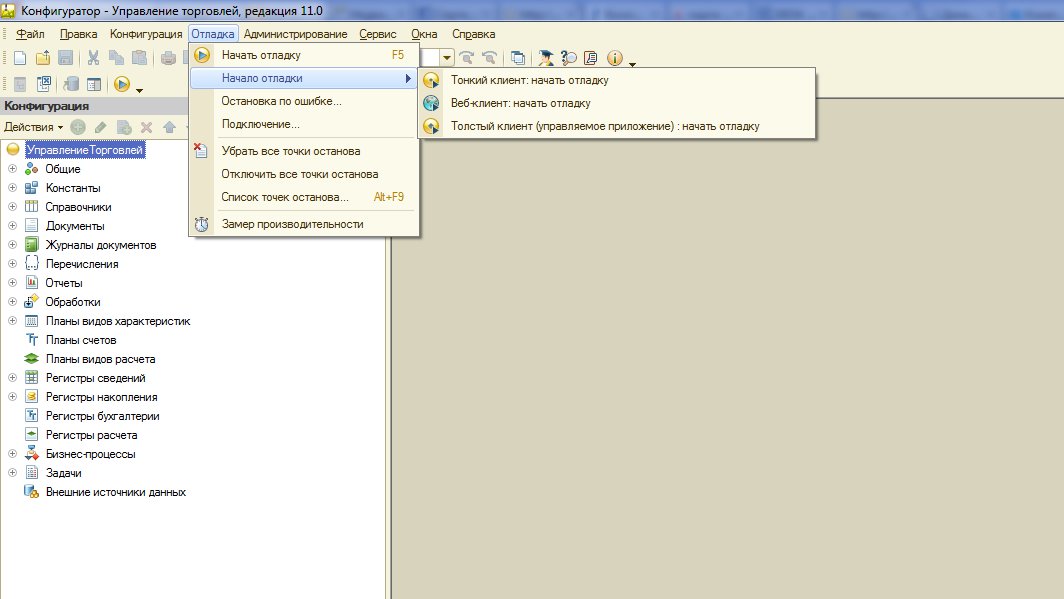This screenshot has width=1064, height=599.
Task: Select the Регистры бухгалтерии tree item
Action: pyautogui.click(x=102, y=416)
